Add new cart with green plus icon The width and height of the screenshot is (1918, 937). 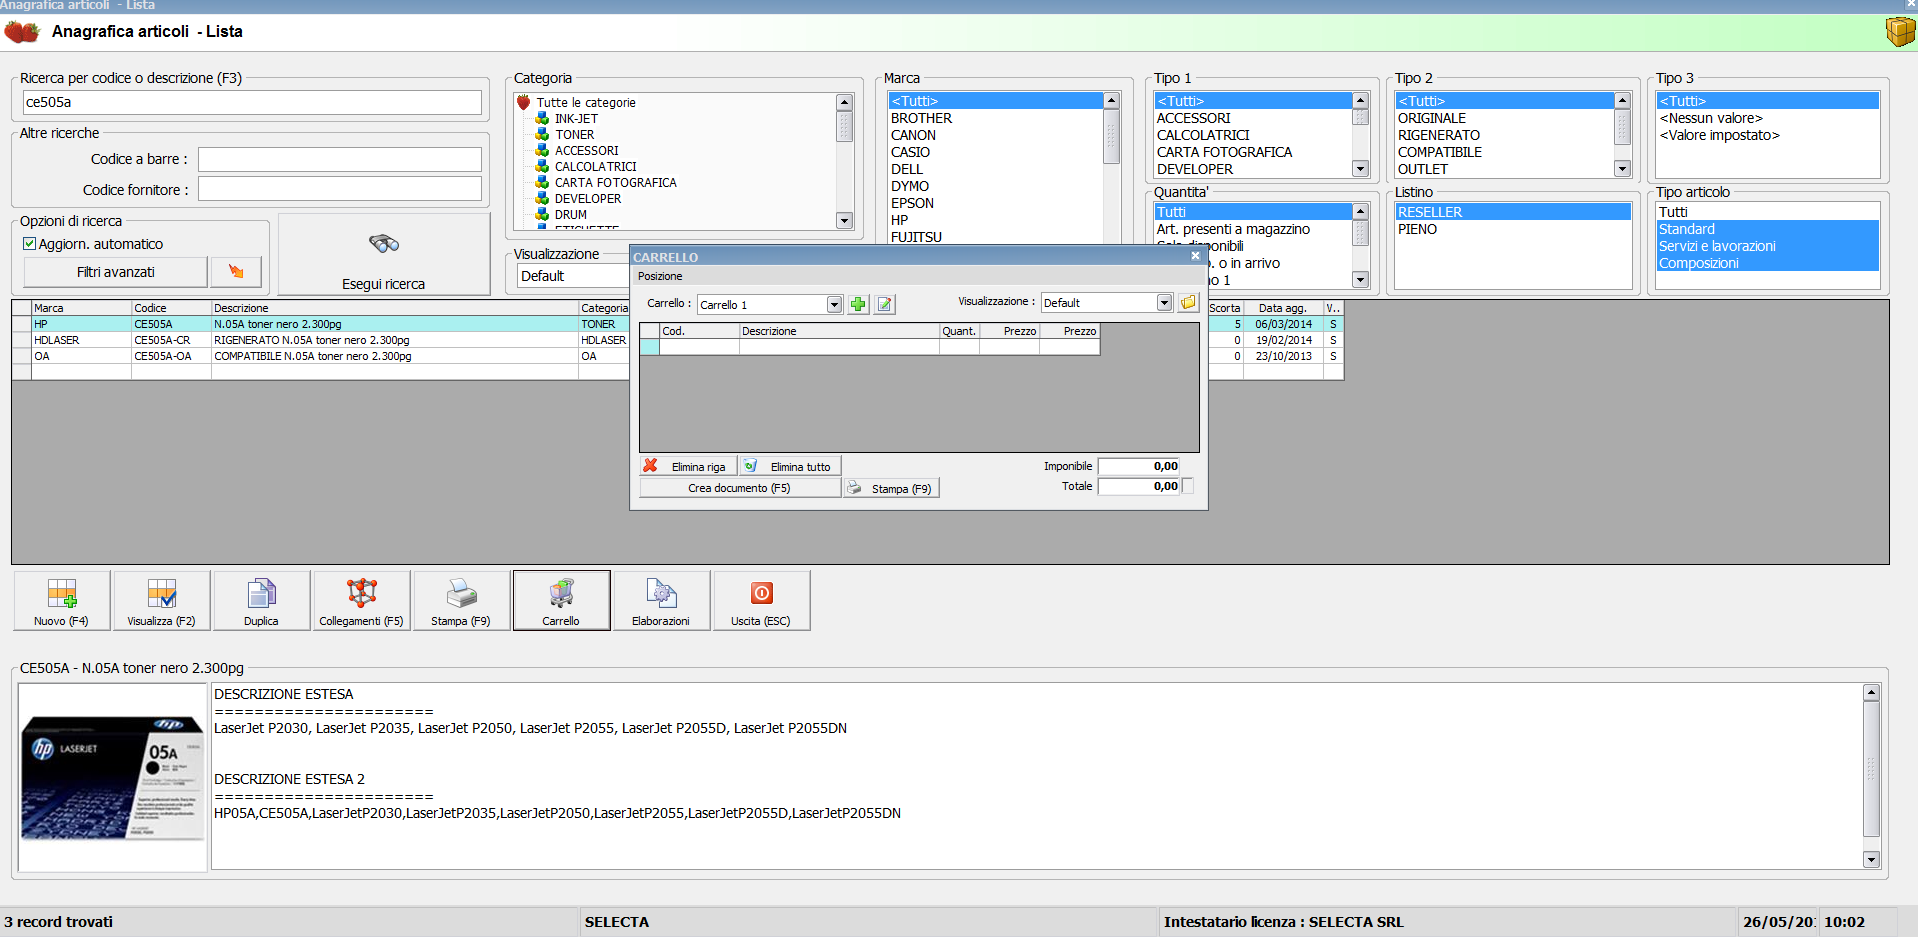[858, 304]
